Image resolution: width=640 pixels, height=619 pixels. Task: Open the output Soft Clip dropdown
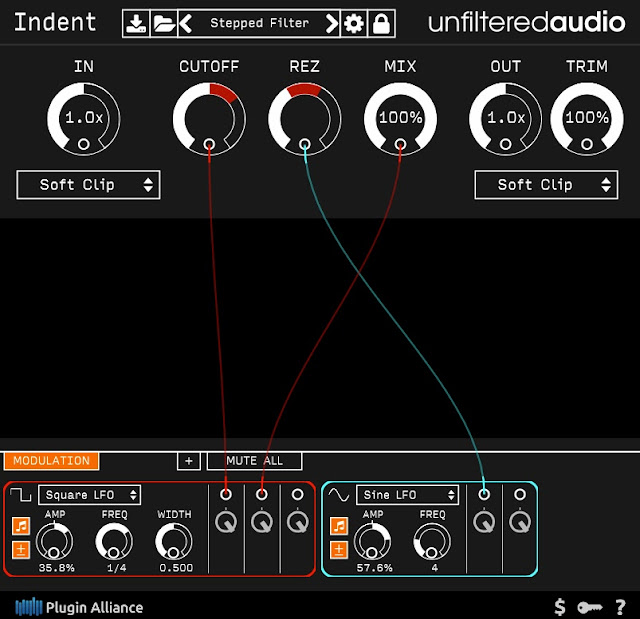(546, 185)
